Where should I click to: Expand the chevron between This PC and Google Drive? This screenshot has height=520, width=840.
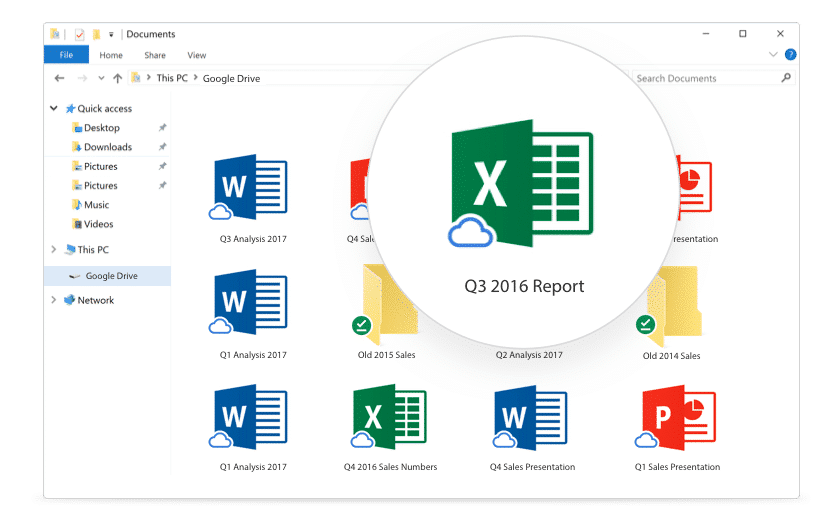(x=196, y=78)
